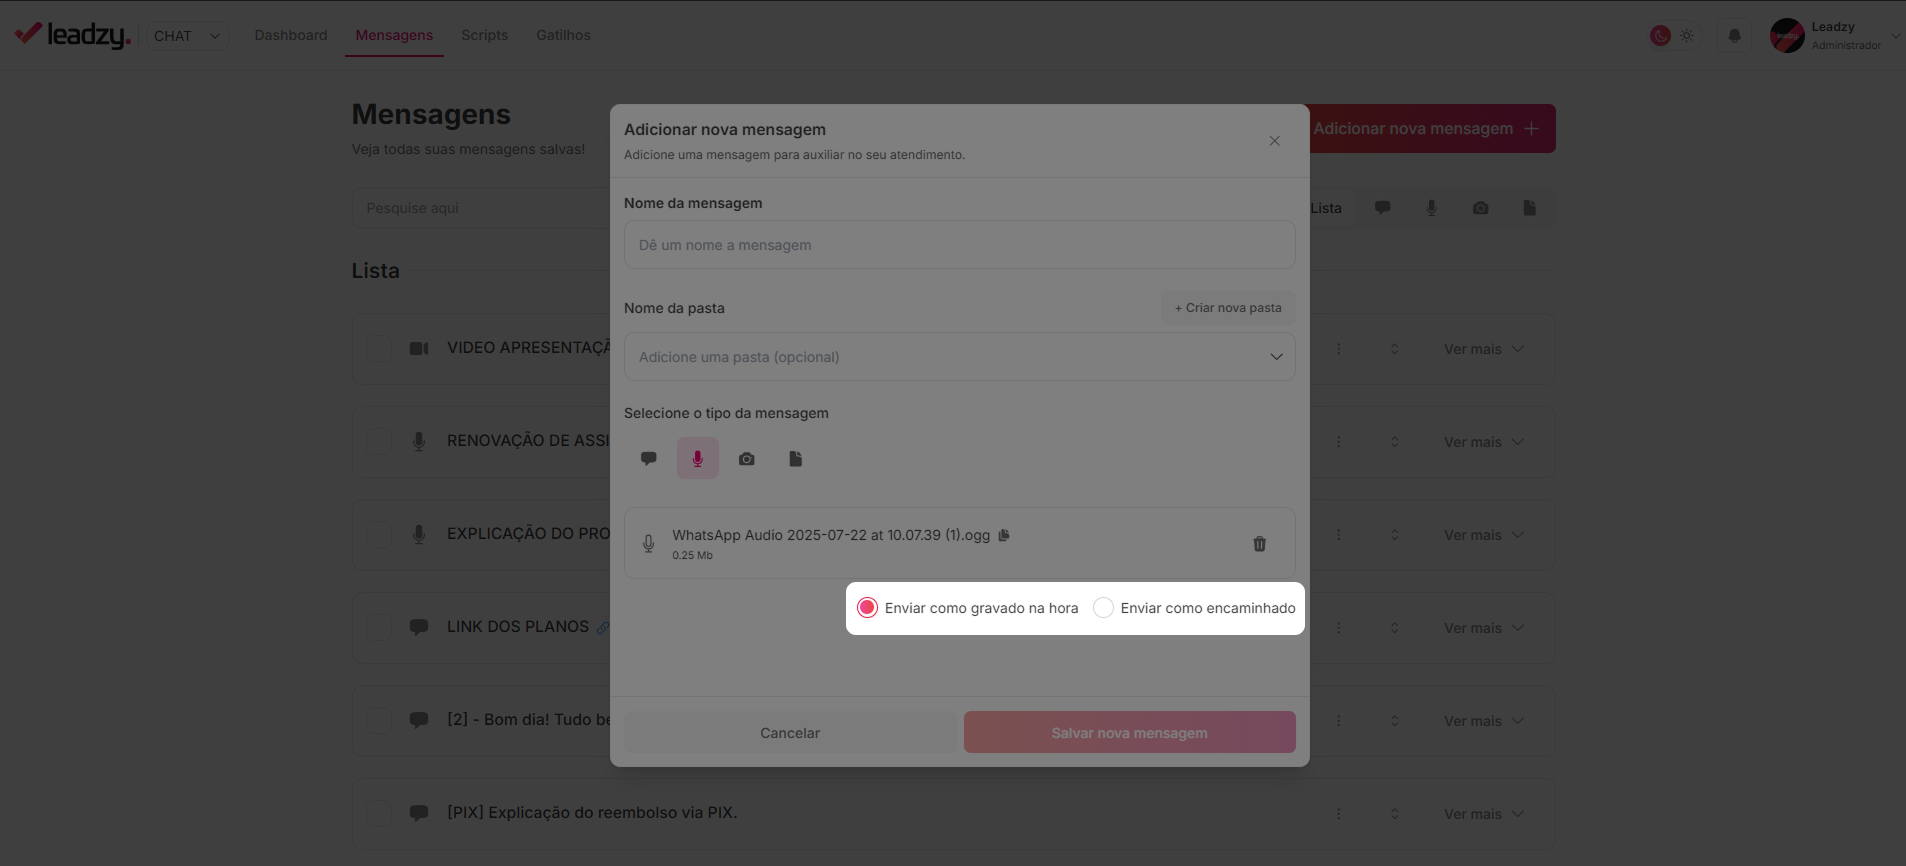Image resolution: width=1906 pixels, height=866 pixels.
Task: Open three-dot menu for EXPLICAÇÃO DO PRO row
Action: point(1339,535)
